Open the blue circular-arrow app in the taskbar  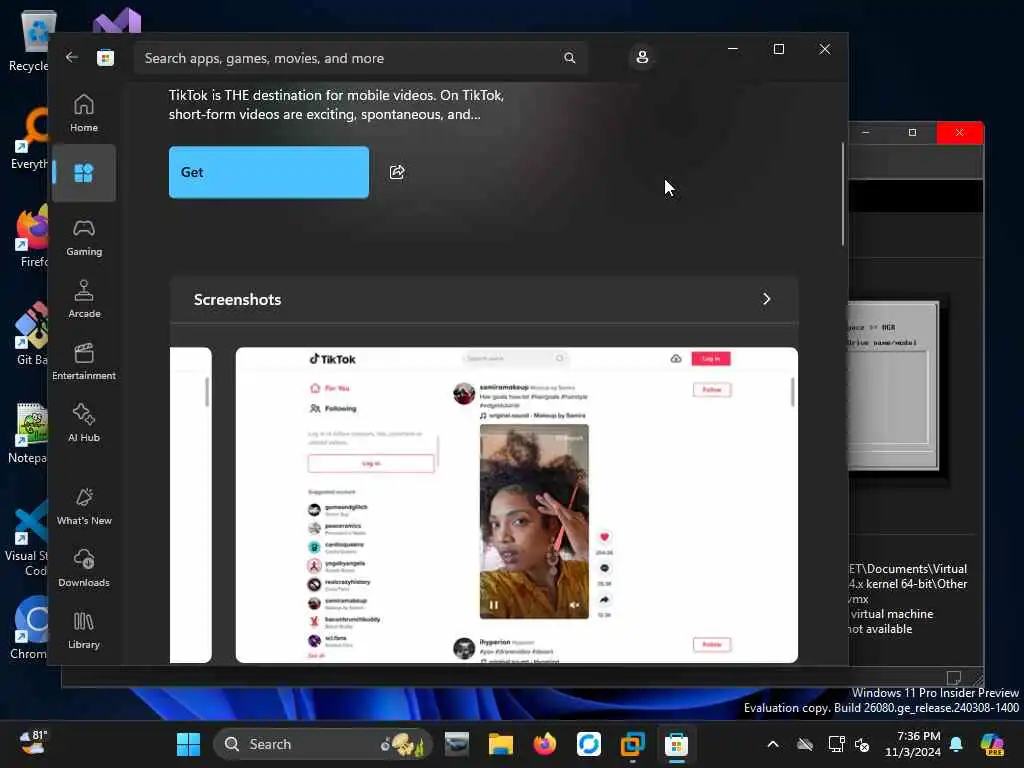[x=588, y=744]
